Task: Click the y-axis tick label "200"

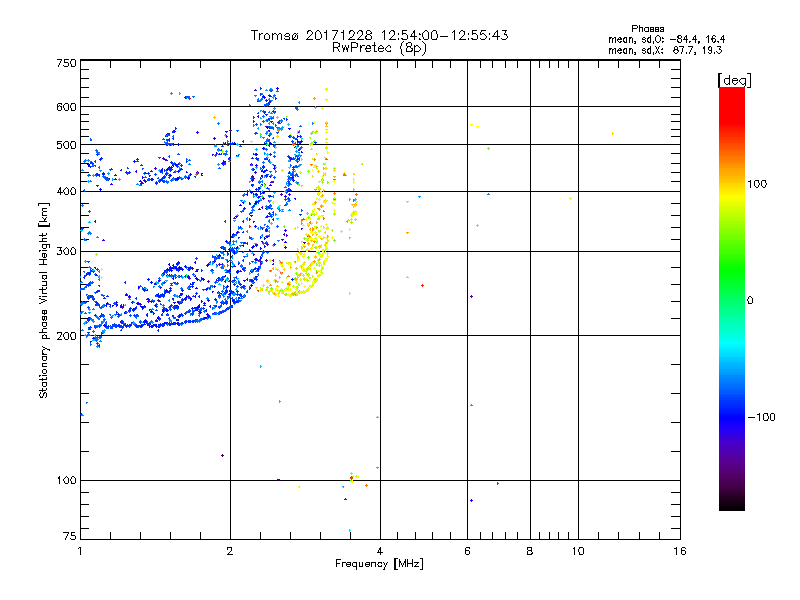Action: [66, 336]
